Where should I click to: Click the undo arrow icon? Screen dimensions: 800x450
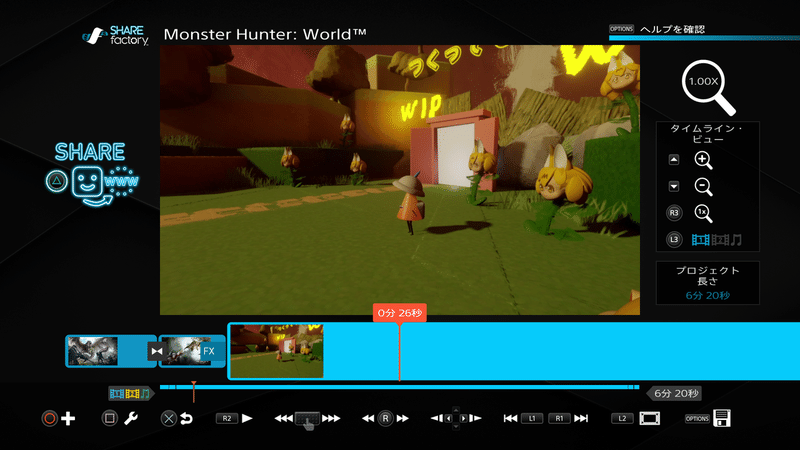point(187,419)
